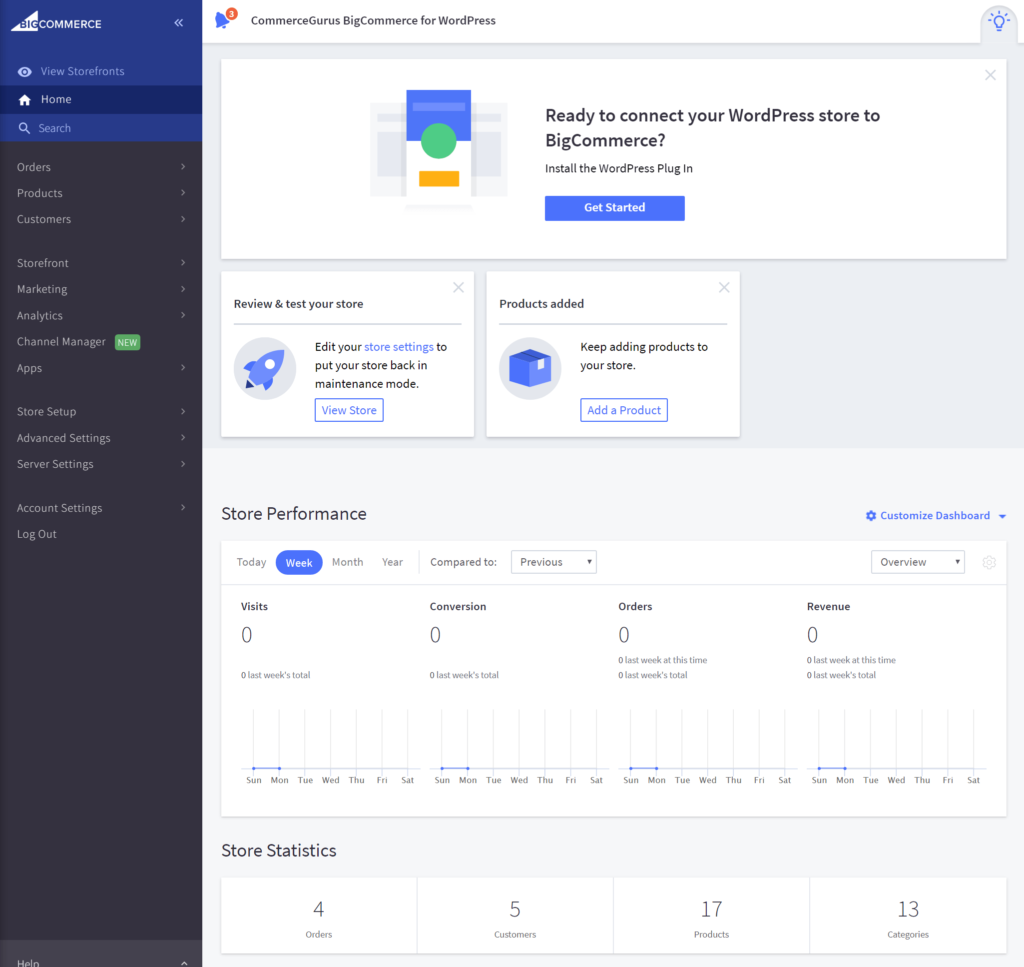Switch to Year tab

pyautogui.click(x=392, y=562)
